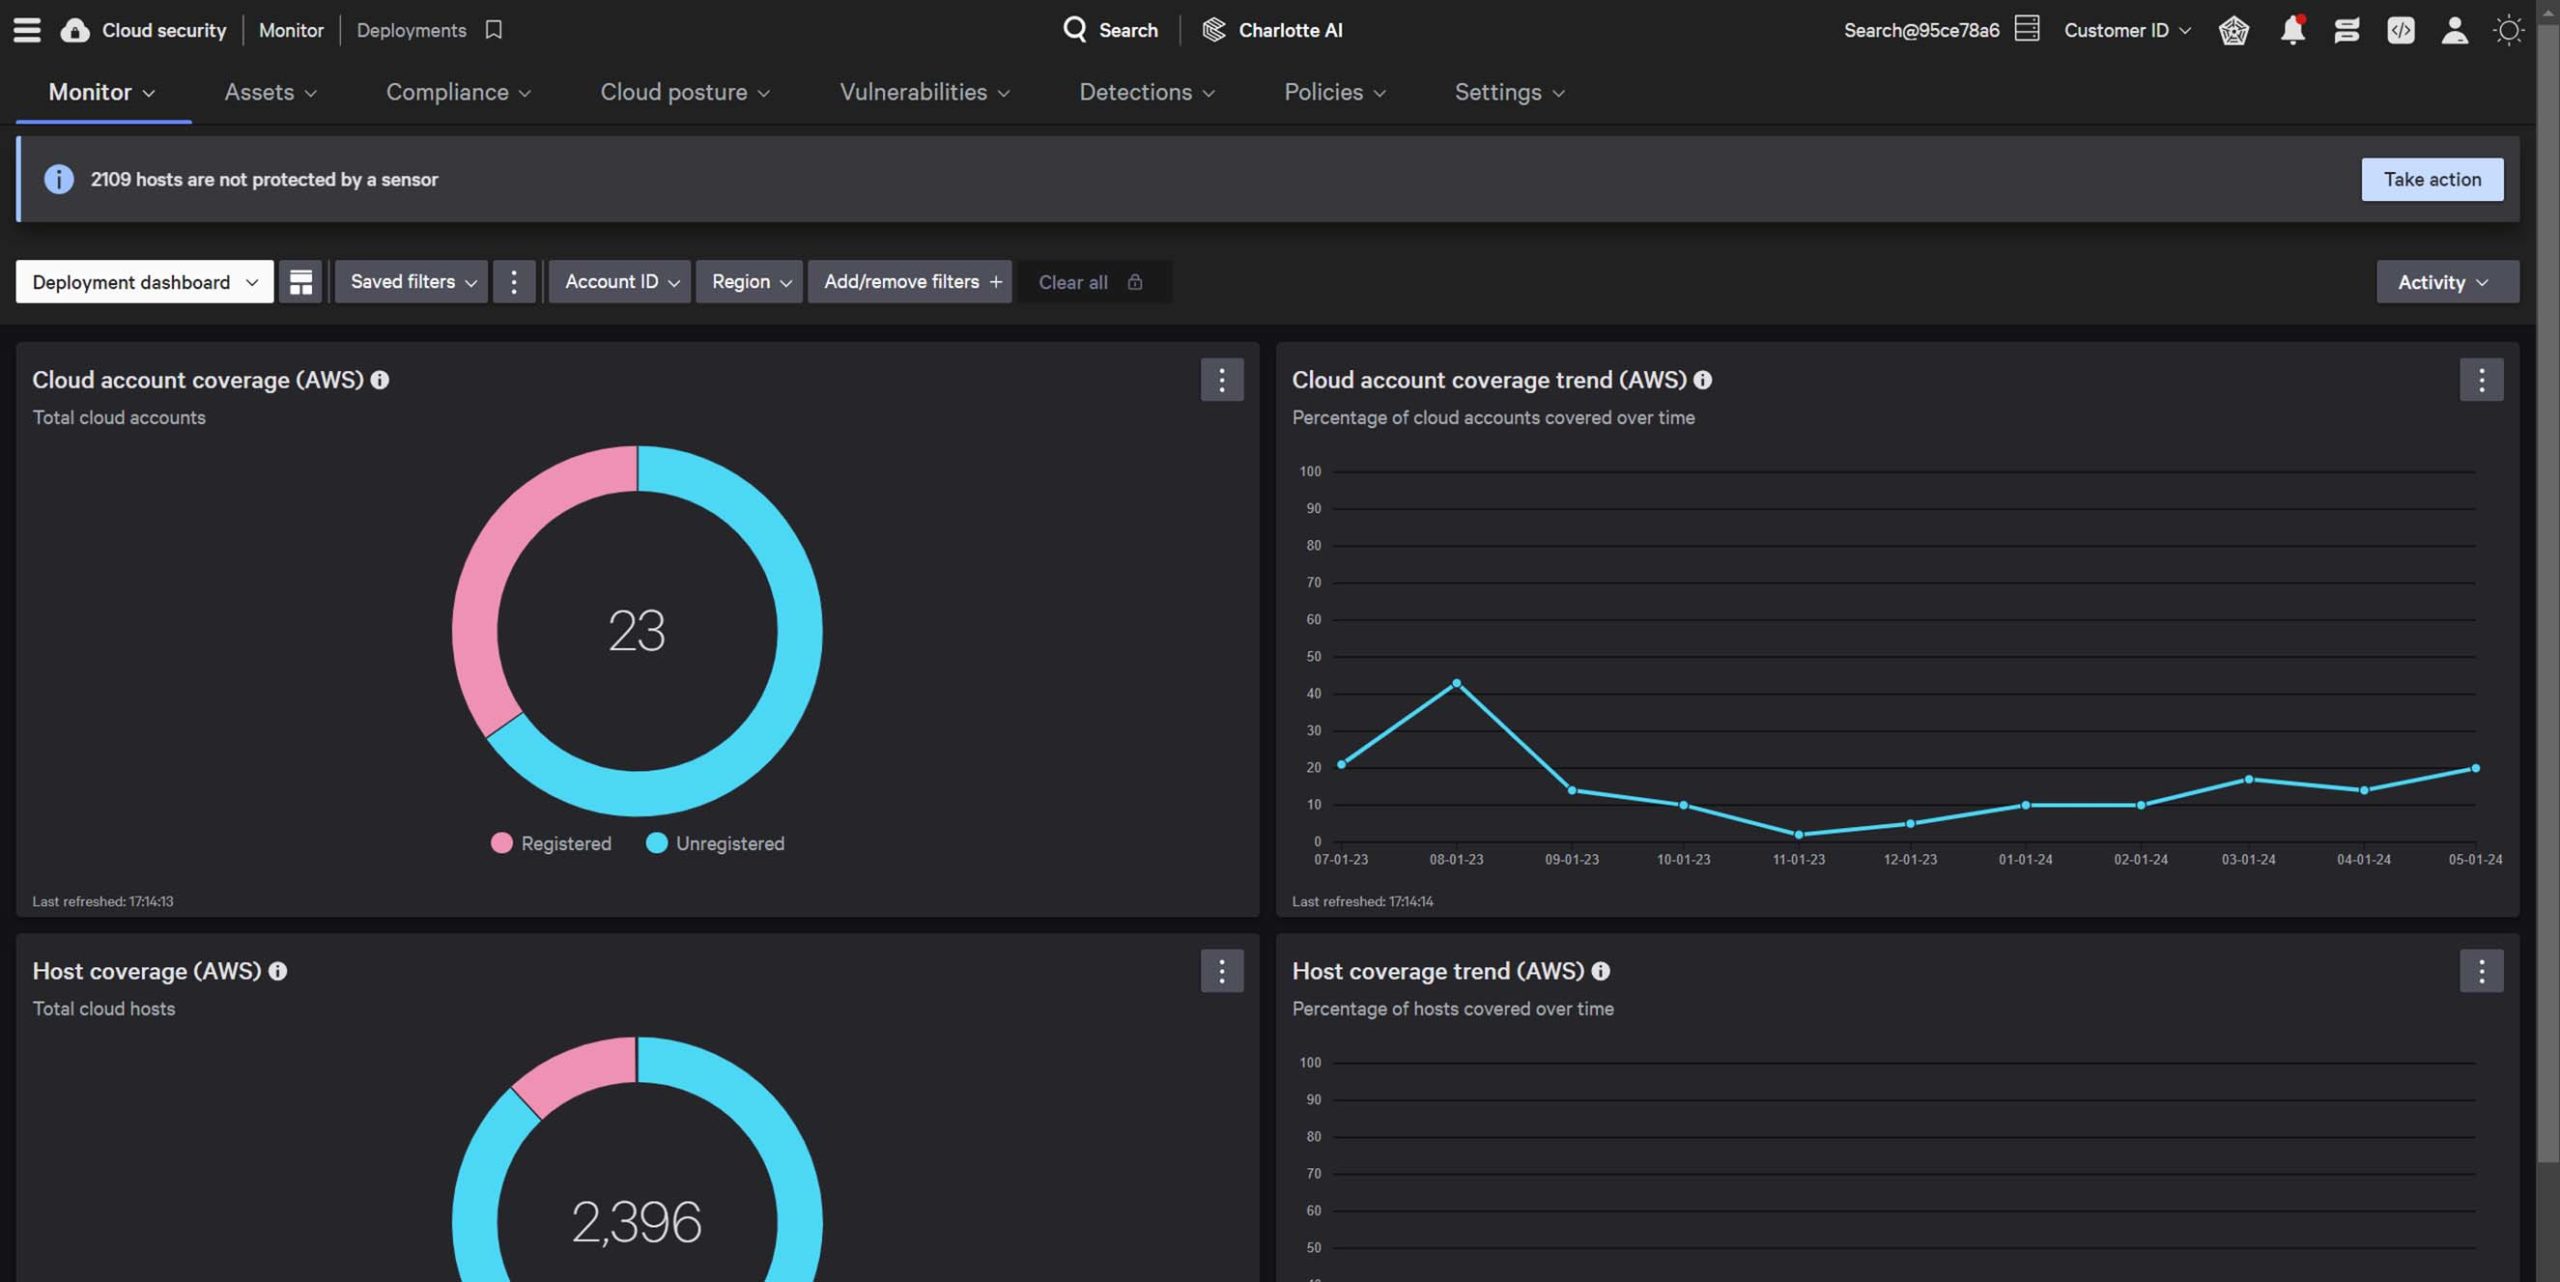
Task: Toggle Registered legend series
Action: click(x=551, y=843)
